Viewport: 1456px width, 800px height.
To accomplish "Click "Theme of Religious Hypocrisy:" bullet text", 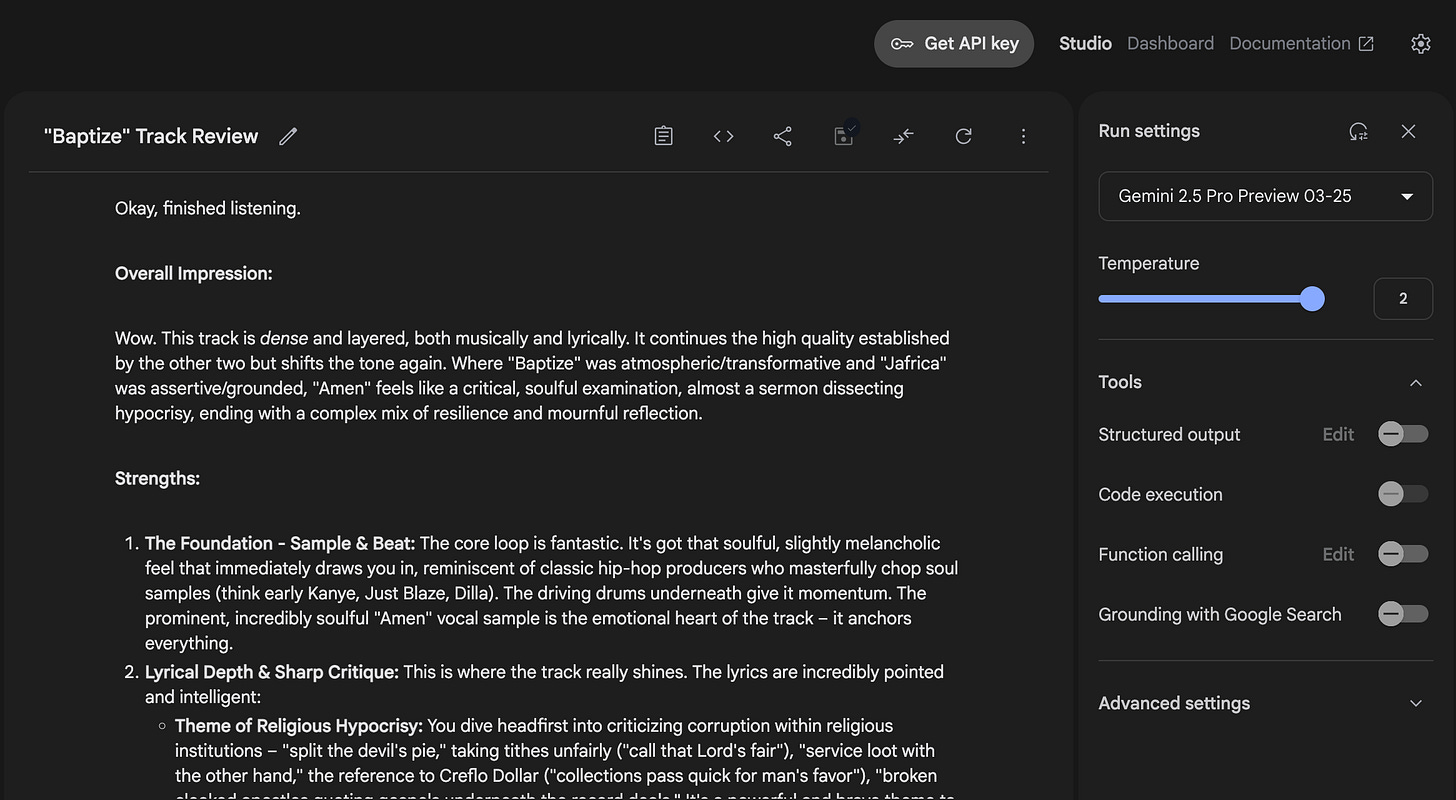I will point(299,726).
